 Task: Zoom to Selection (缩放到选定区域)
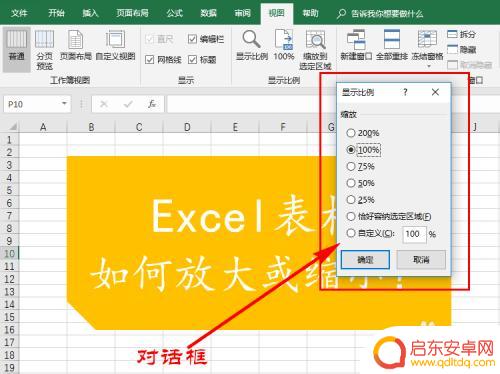tap(315, 50)
